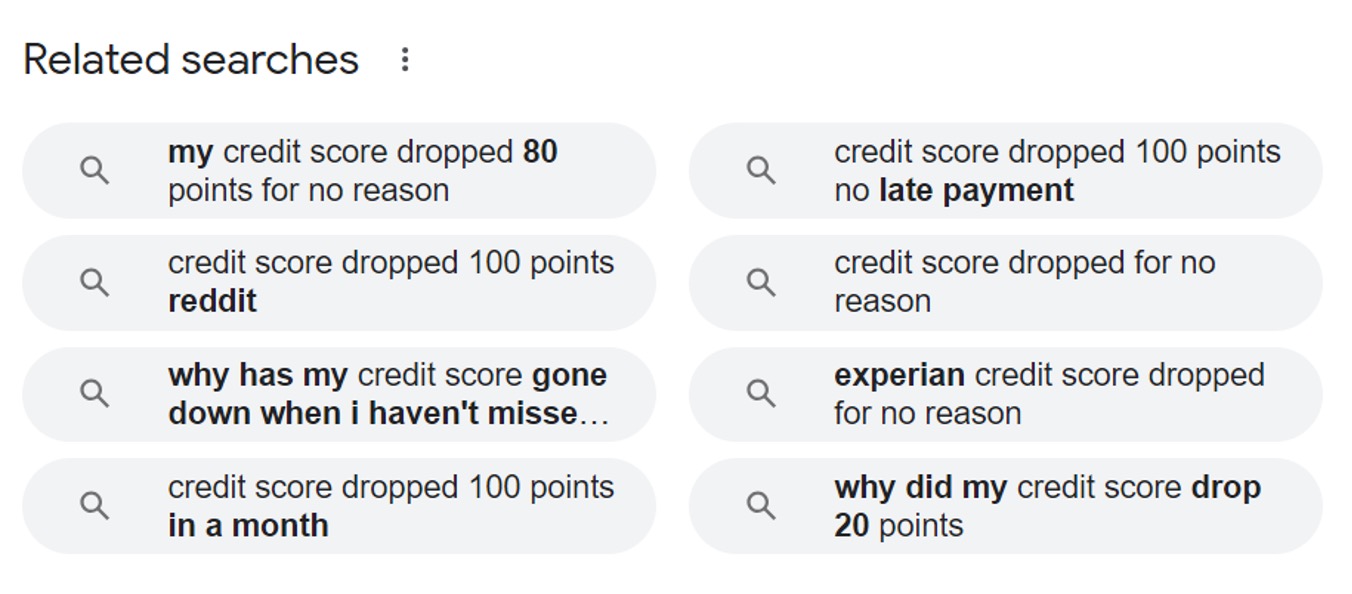The height and width of the screenshot is (594, 1352).
Task: Search 'credit score dropped 100 points in a month'
Action: pos(390,506)
